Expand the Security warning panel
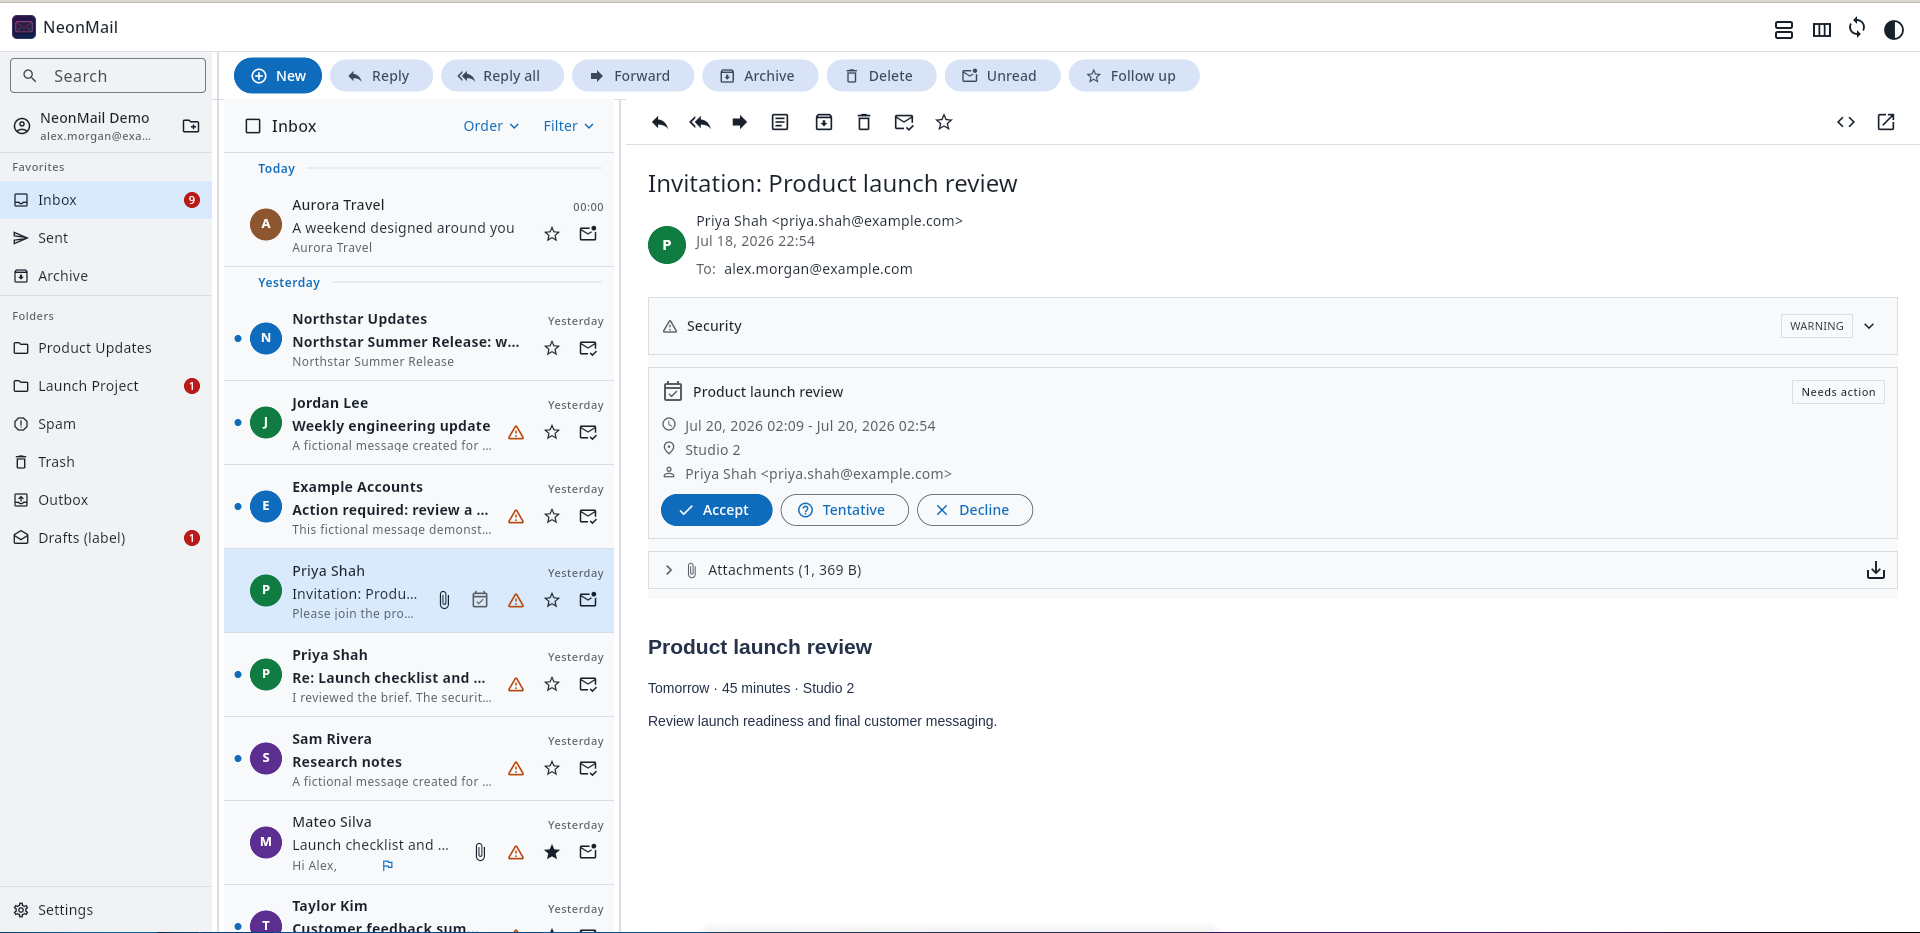 pyautogui.click(x=1869, y=326)
